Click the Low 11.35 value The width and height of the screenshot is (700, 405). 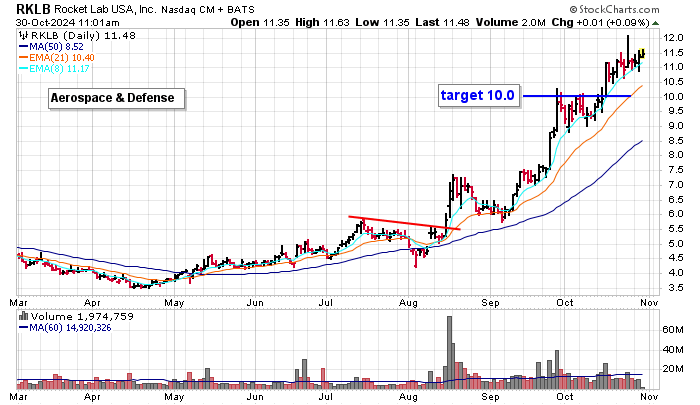382,22
